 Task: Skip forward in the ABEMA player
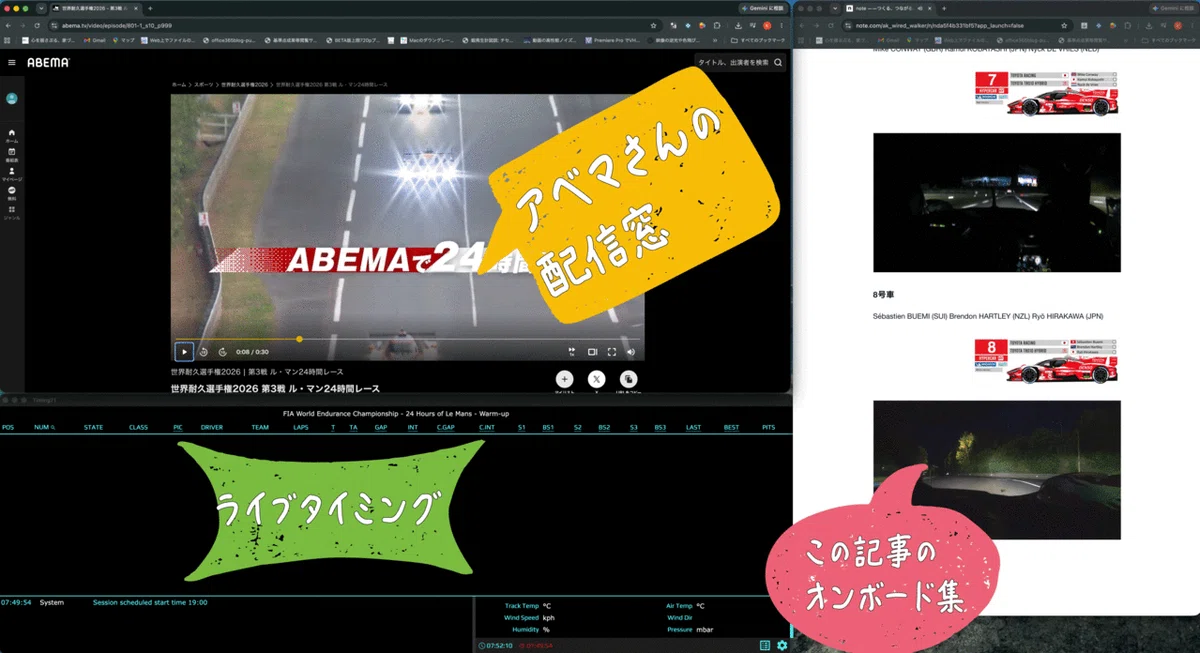[x=222, y=352]
